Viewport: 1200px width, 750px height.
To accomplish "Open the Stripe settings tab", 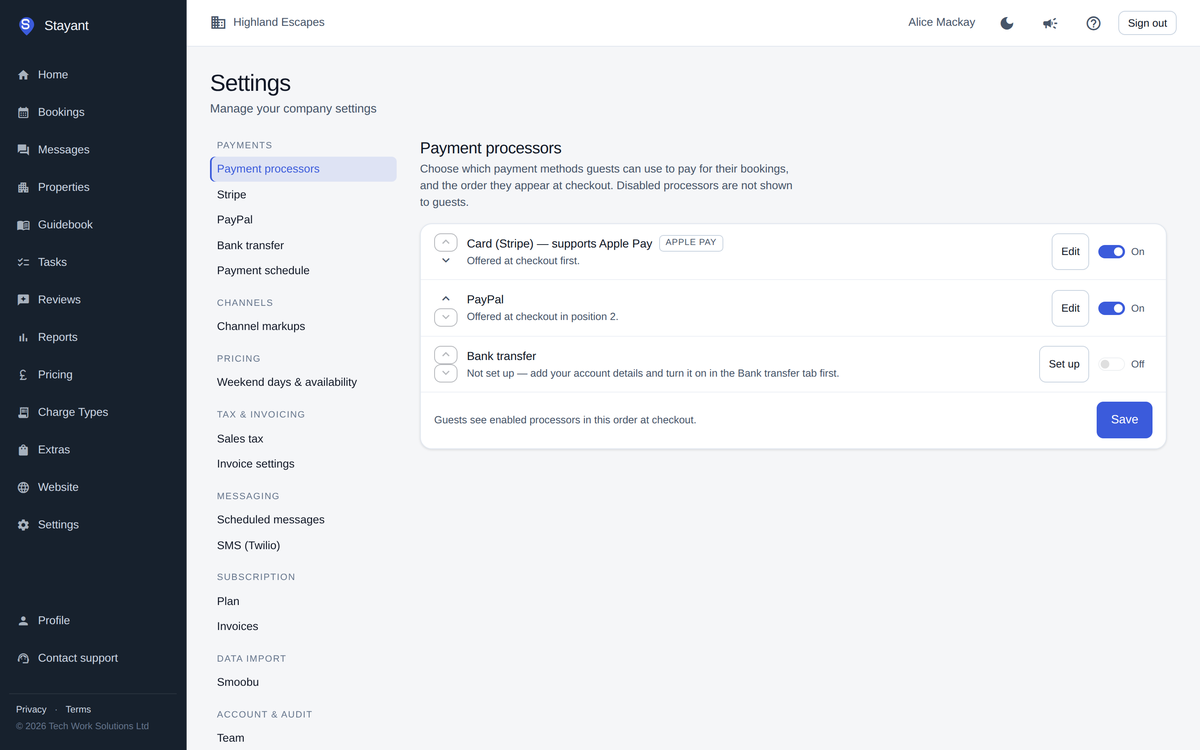I will pos(303,195).
